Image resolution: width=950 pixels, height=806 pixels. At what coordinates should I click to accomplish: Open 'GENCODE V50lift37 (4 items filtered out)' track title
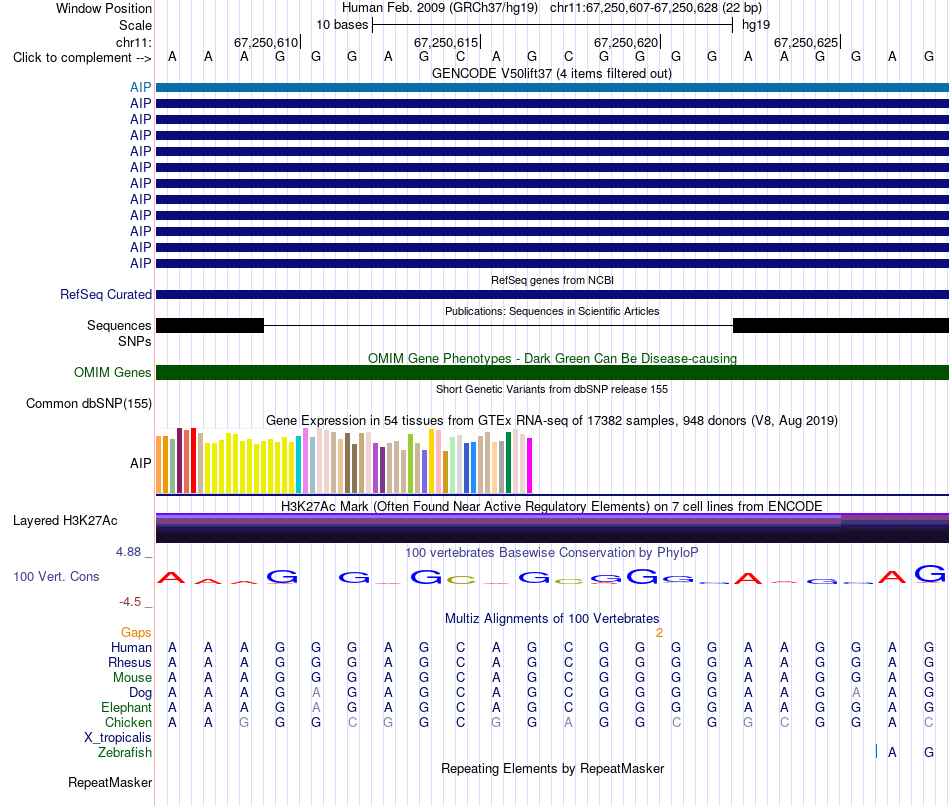click(x=552, y=73)
